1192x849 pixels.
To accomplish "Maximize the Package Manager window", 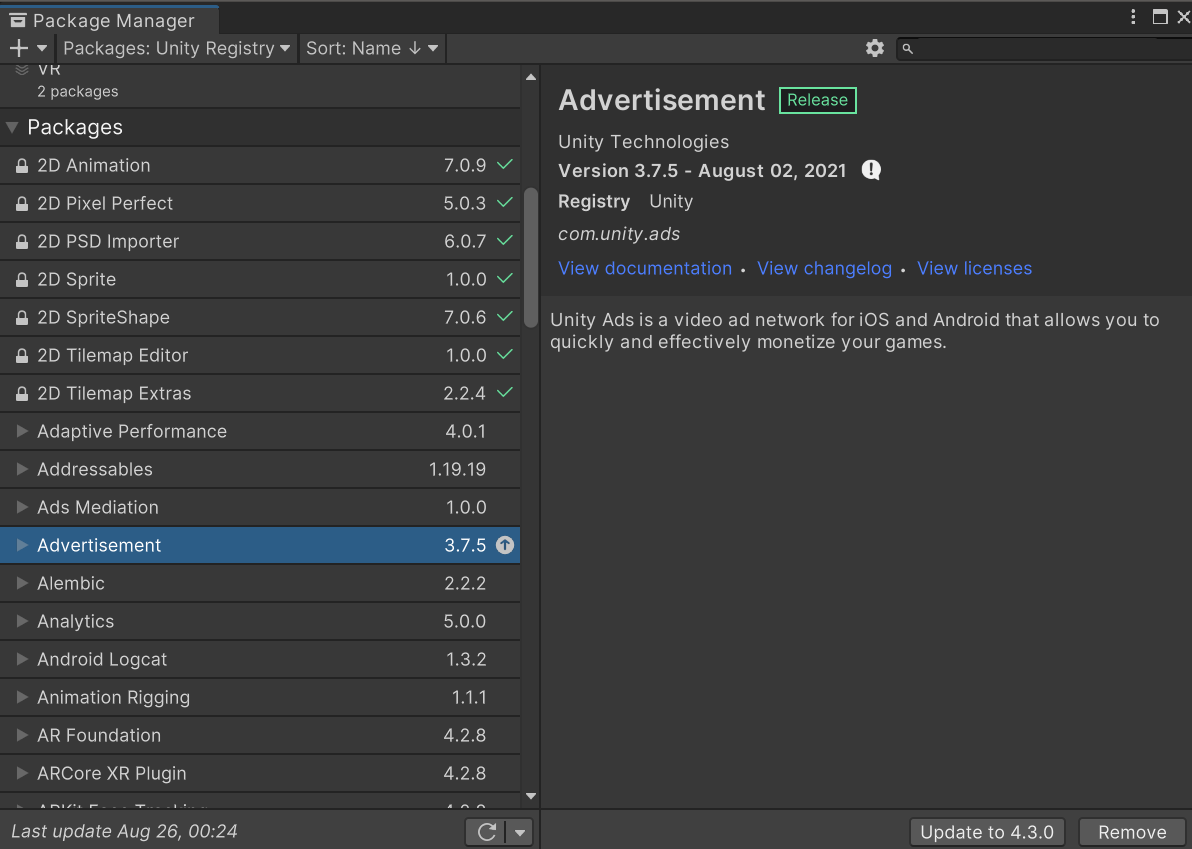I will click(x=1160, y=17).
